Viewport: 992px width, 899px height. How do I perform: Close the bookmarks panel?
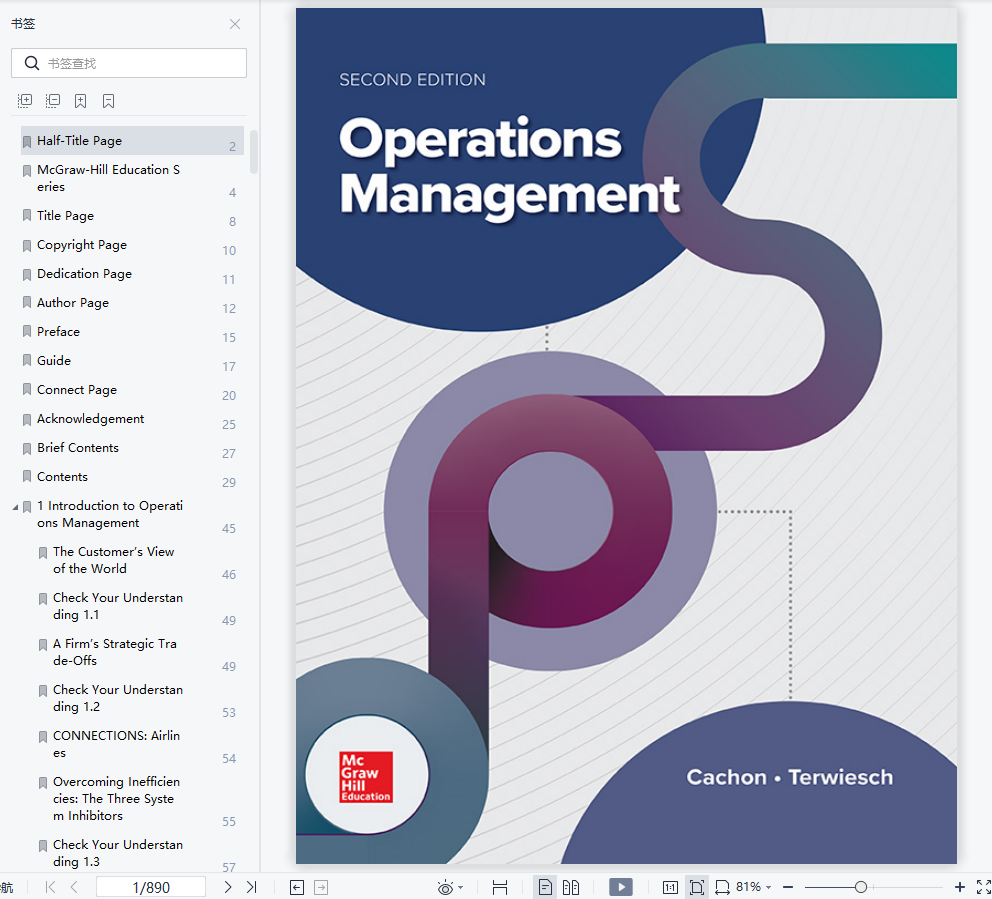click(x=235, y=24)
